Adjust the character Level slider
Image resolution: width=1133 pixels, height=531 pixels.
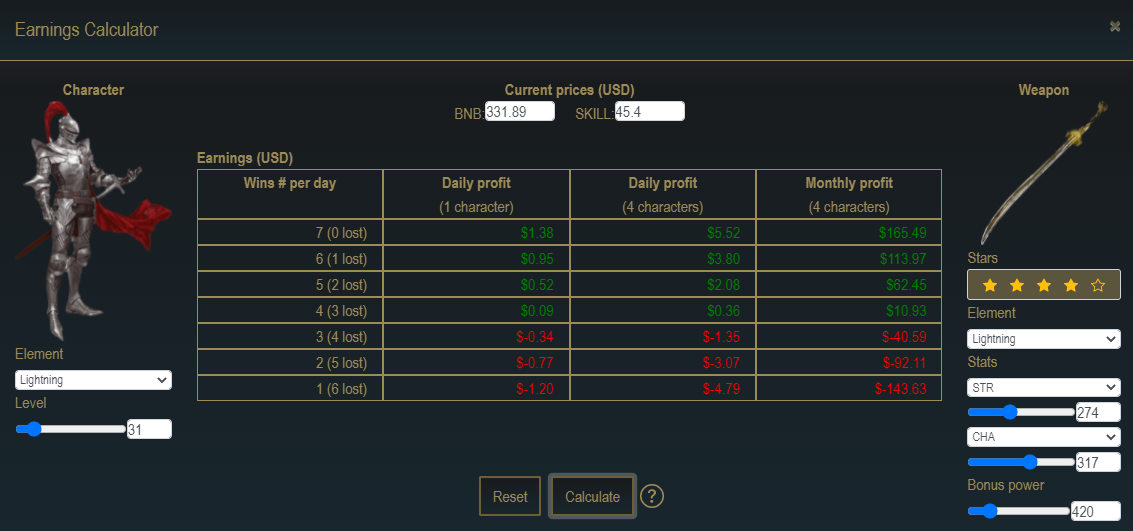click(x=70, y=429)
